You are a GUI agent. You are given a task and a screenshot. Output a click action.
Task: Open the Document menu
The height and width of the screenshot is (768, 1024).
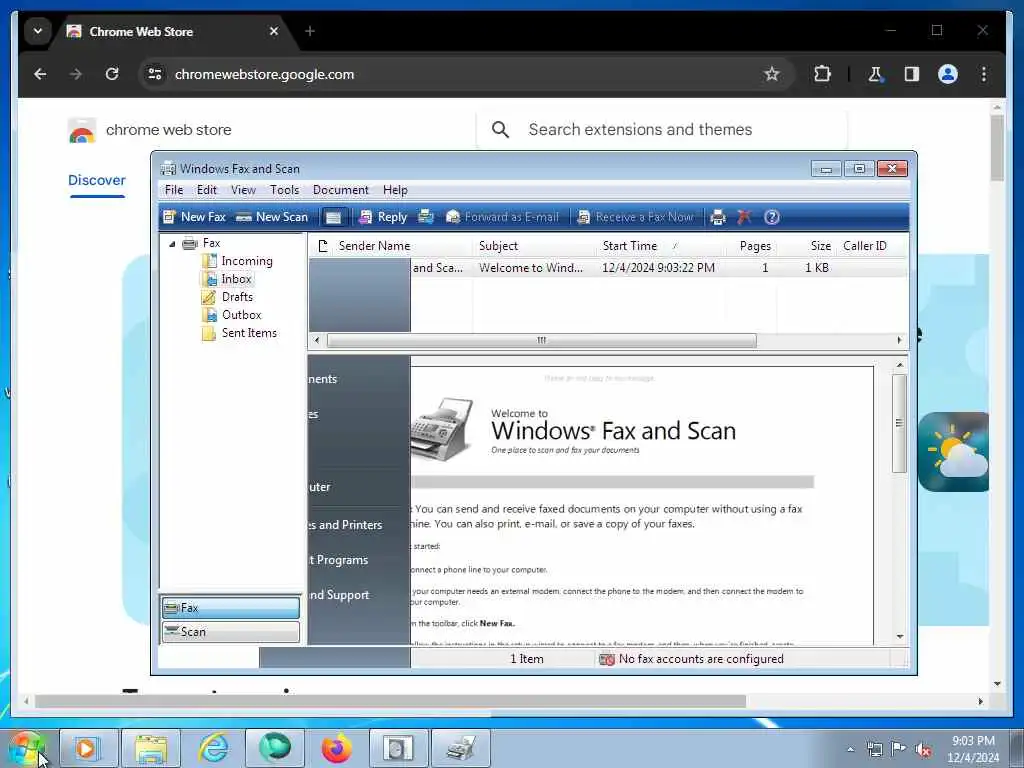pyautogui.click(x=340, y=190)
